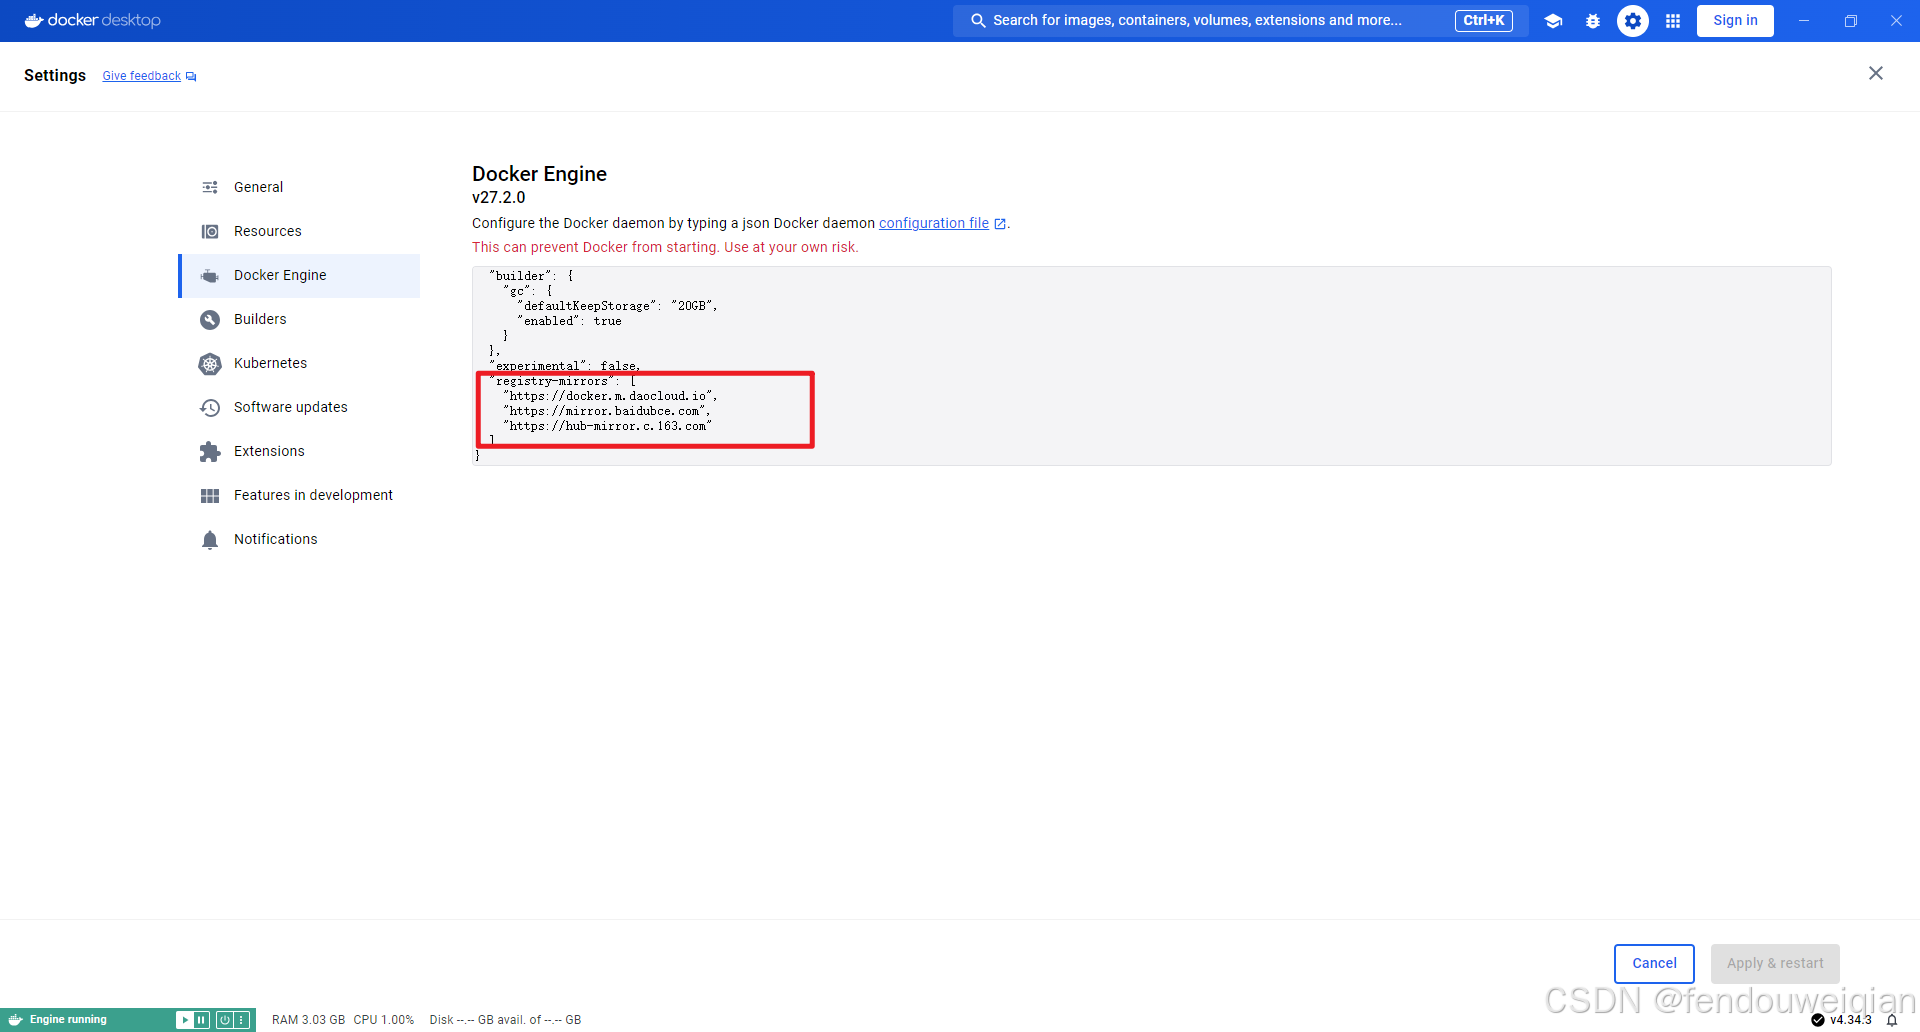
Task: Click the Resources icon in the sidebar
Action: [210, 231]
